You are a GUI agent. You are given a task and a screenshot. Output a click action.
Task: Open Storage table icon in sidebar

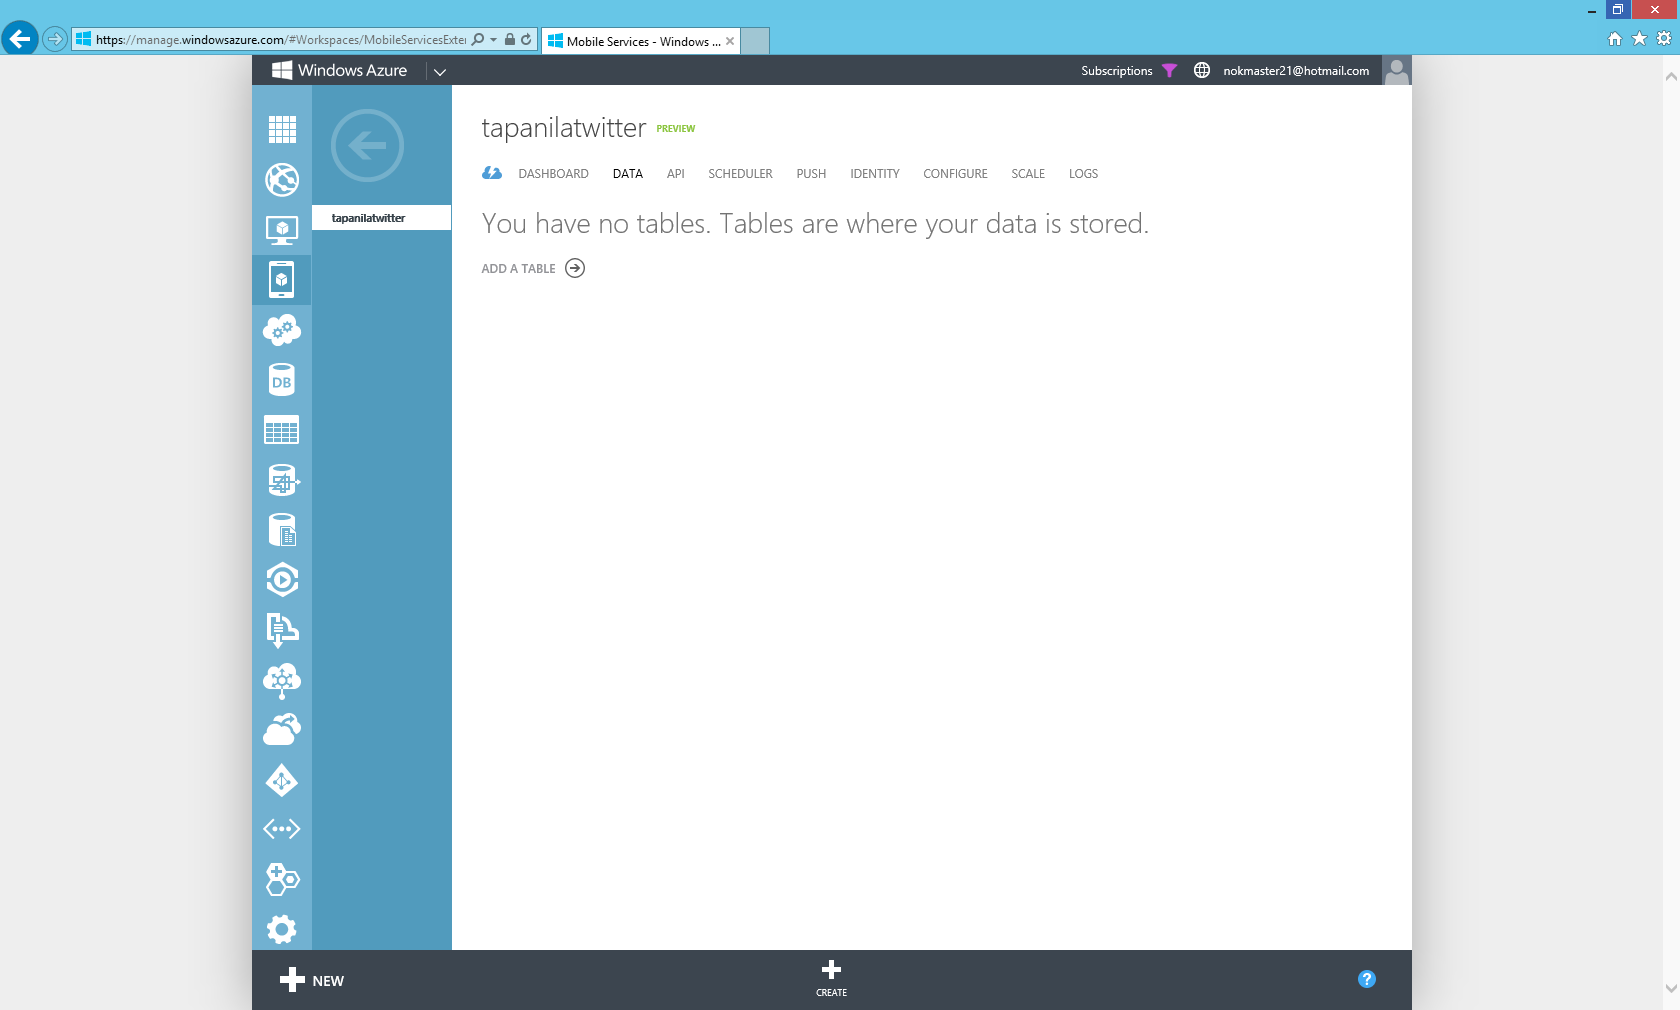(x=282, y=430)
